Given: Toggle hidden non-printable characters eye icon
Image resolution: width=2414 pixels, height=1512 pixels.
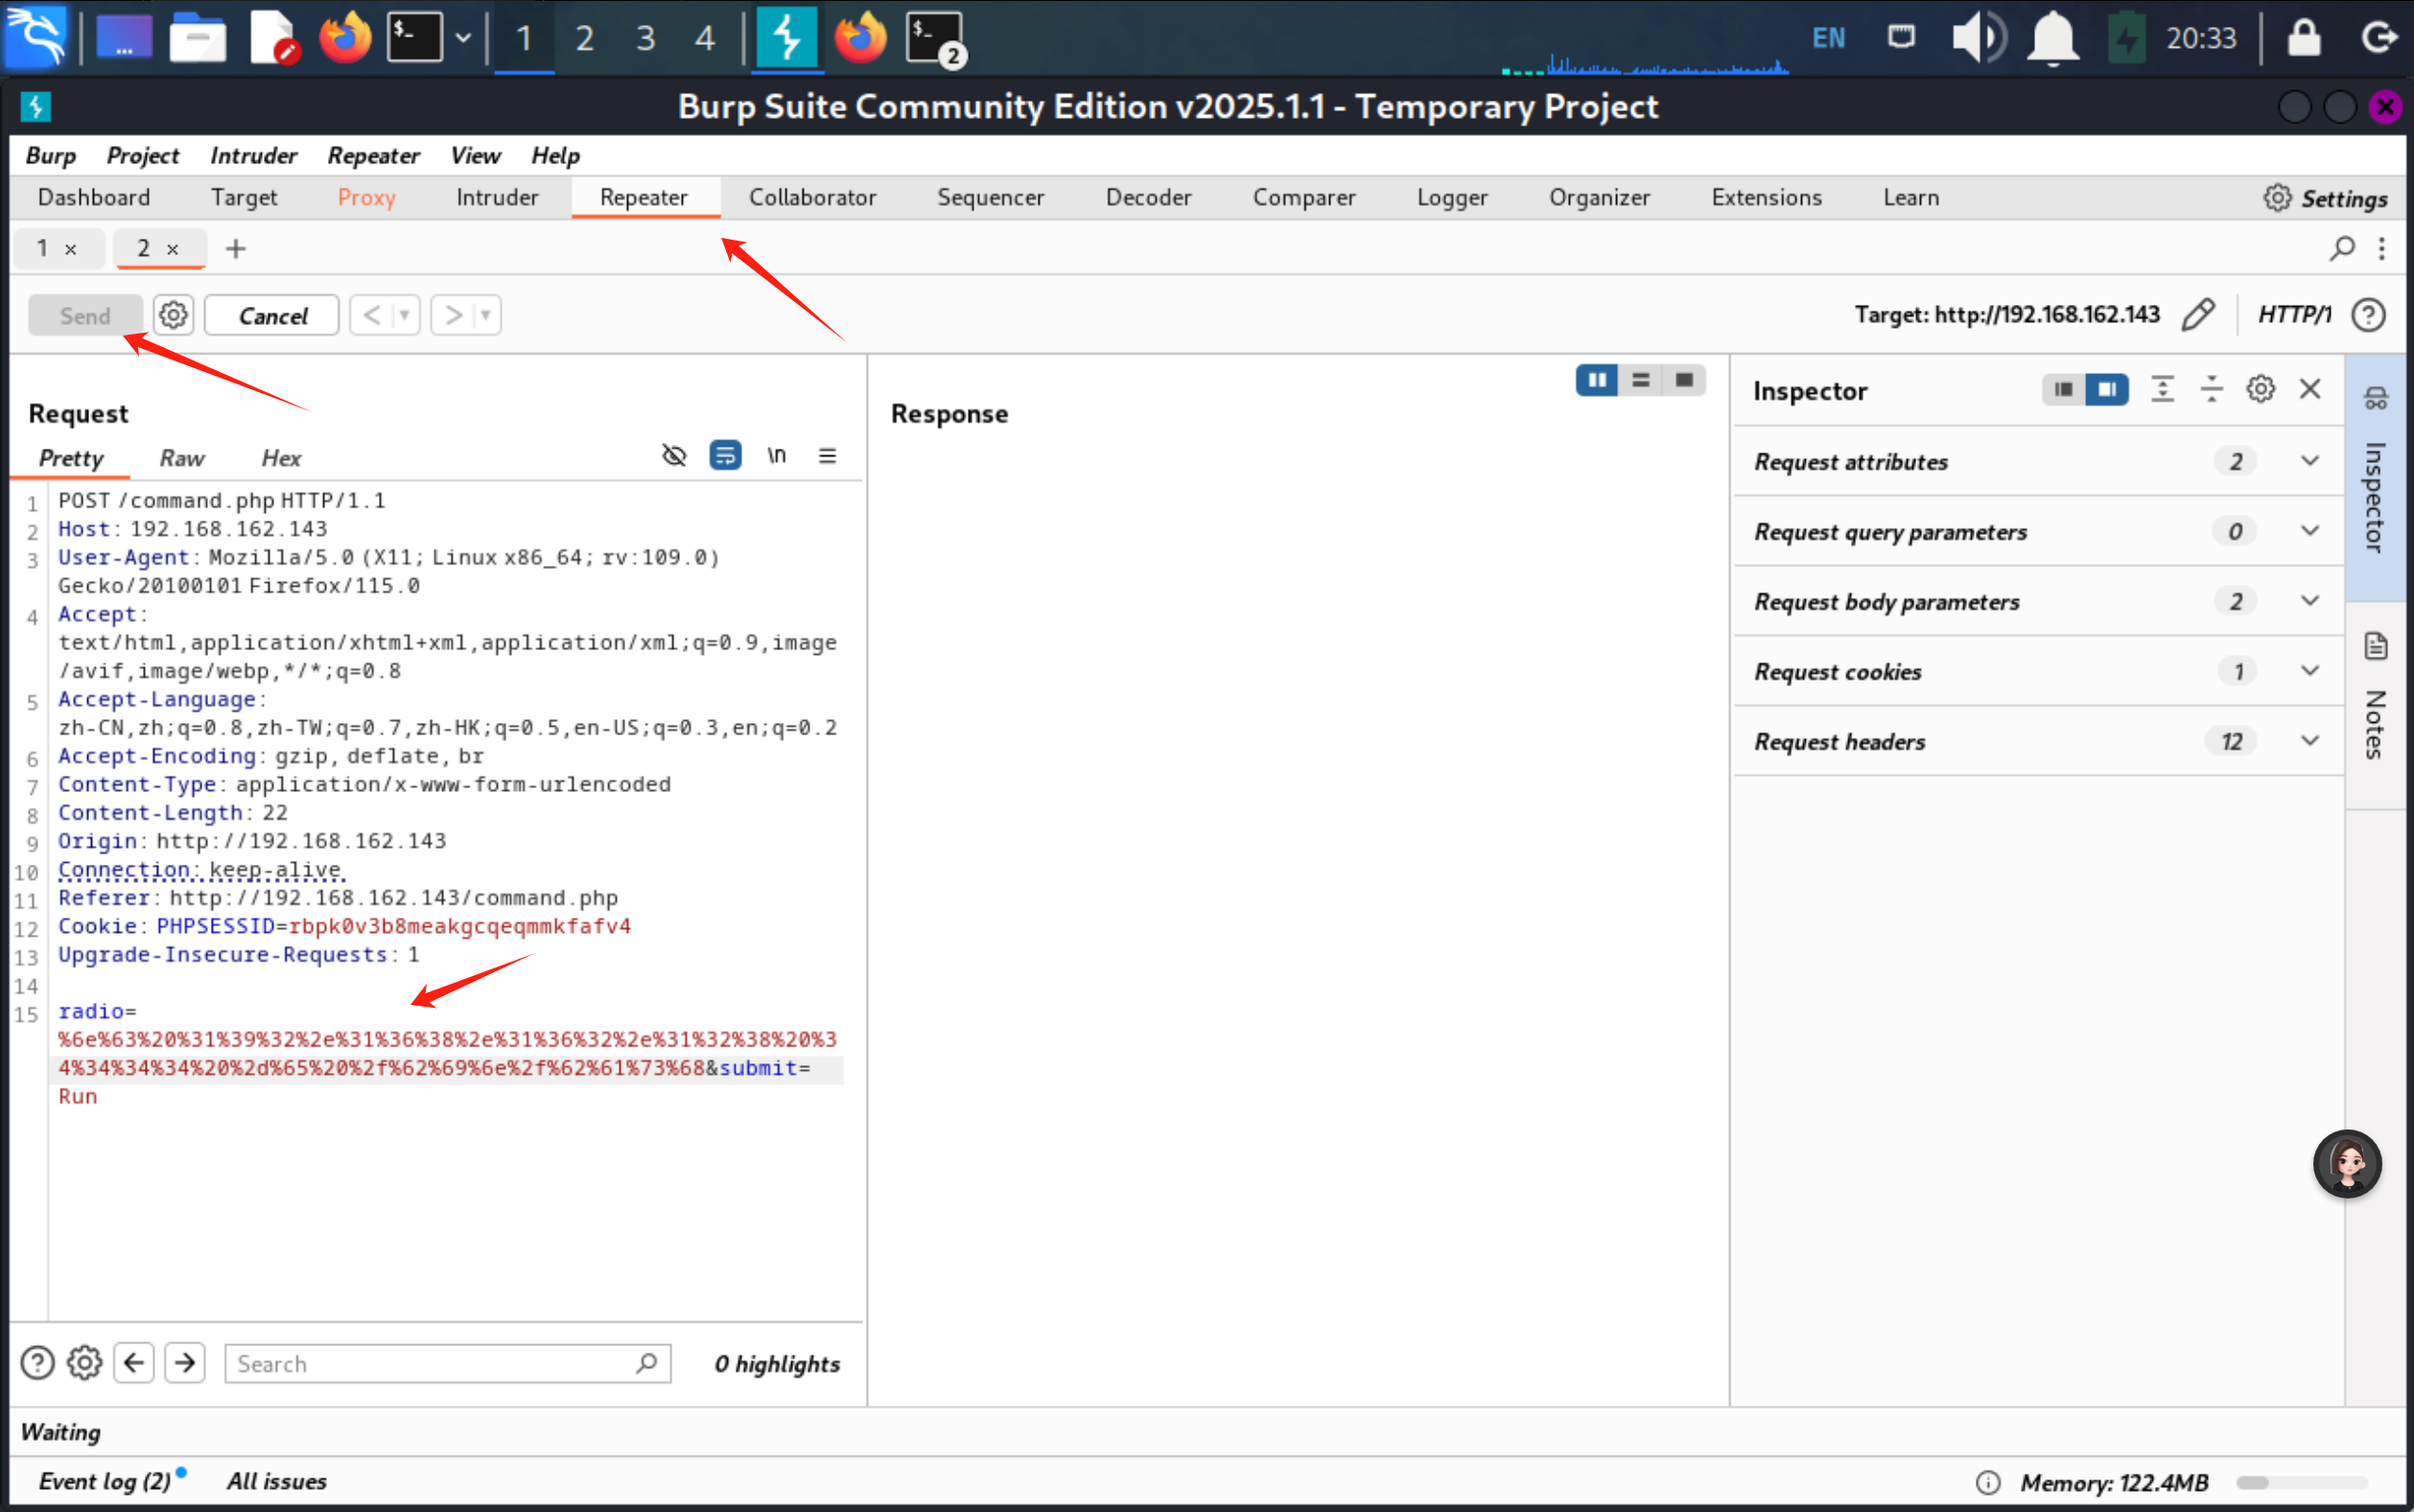Looking at the screenshot, I should pos(674,456).
